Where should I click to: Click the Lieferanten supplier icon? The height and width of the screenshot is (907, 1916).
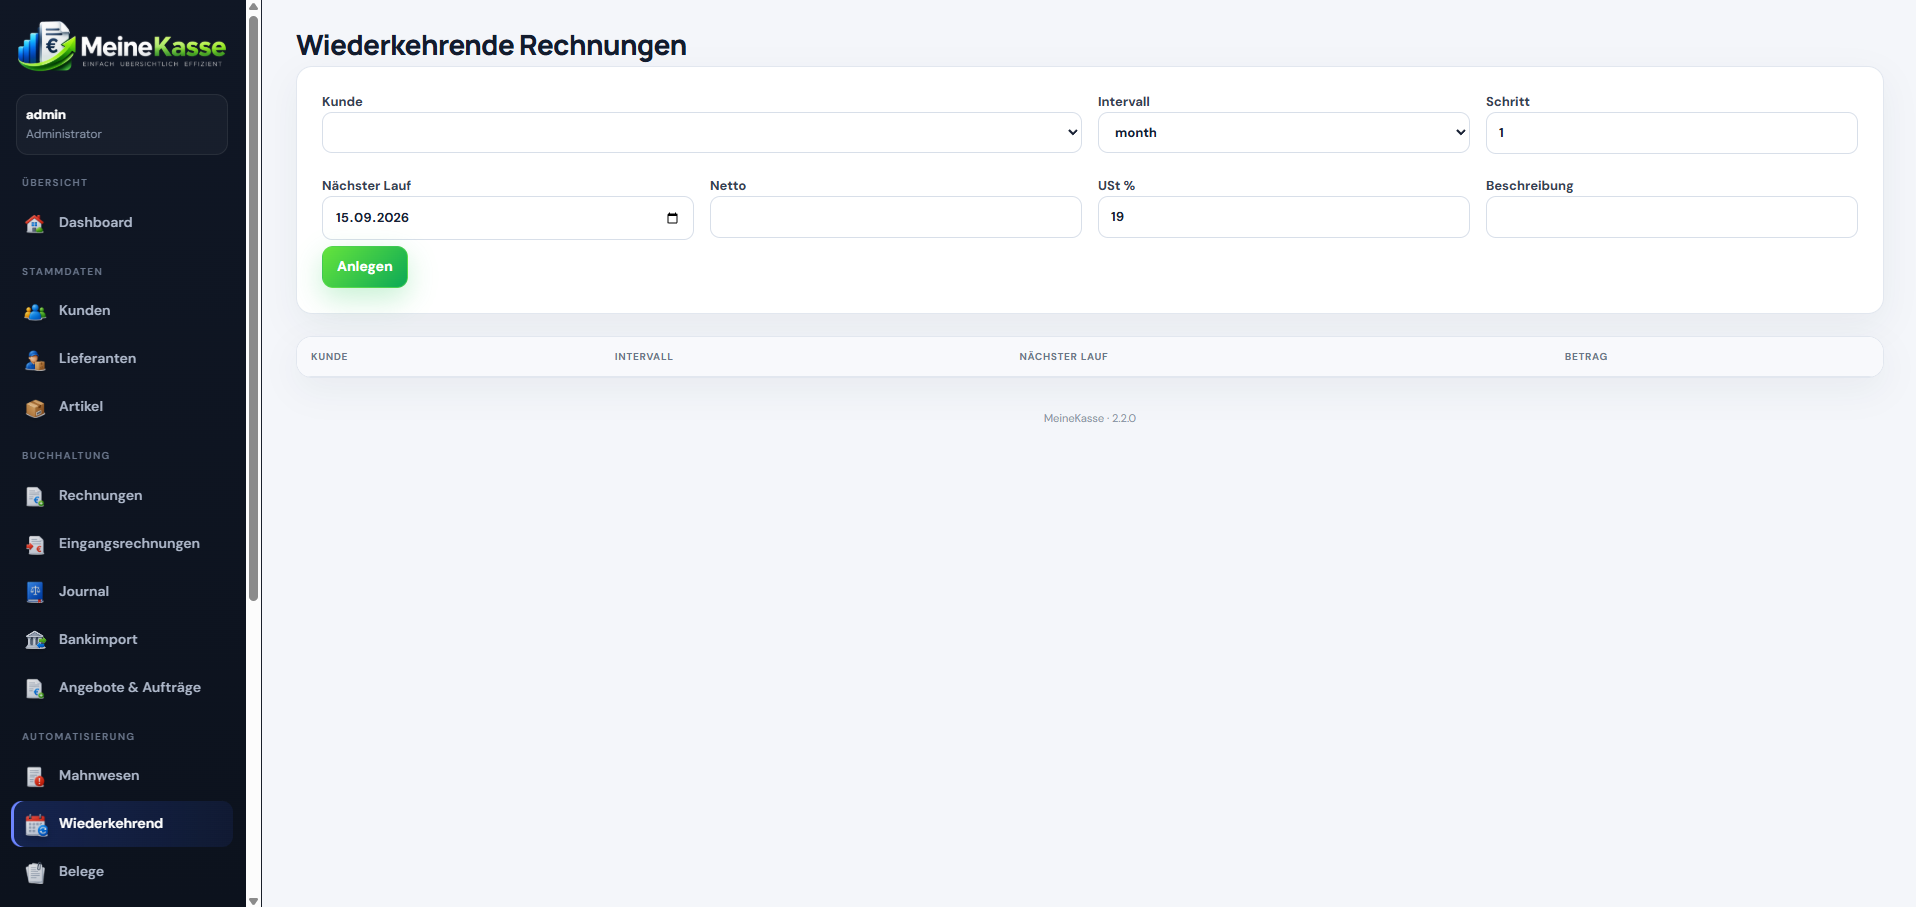[x=35, y=359]
